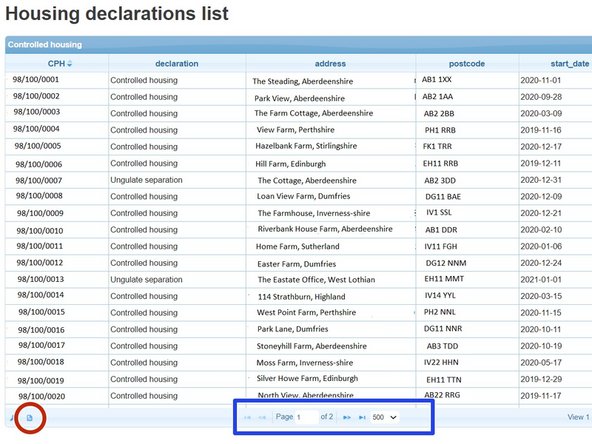Sort by the address column header

click(330, 63)
